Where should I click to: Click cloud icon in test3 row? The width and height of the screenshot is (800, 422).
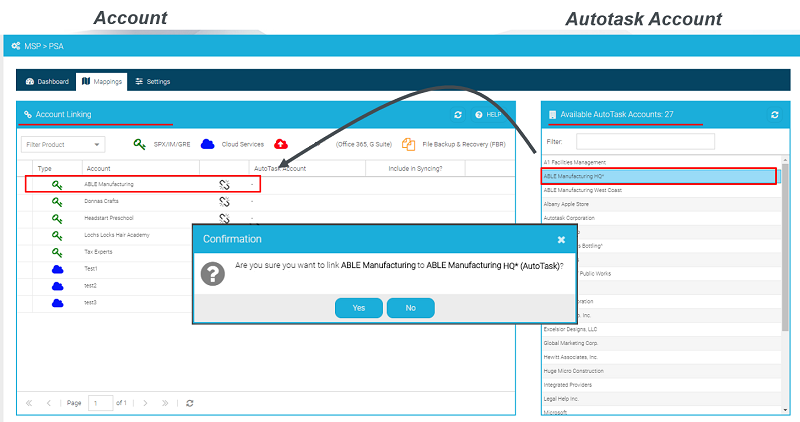(58, 303)
